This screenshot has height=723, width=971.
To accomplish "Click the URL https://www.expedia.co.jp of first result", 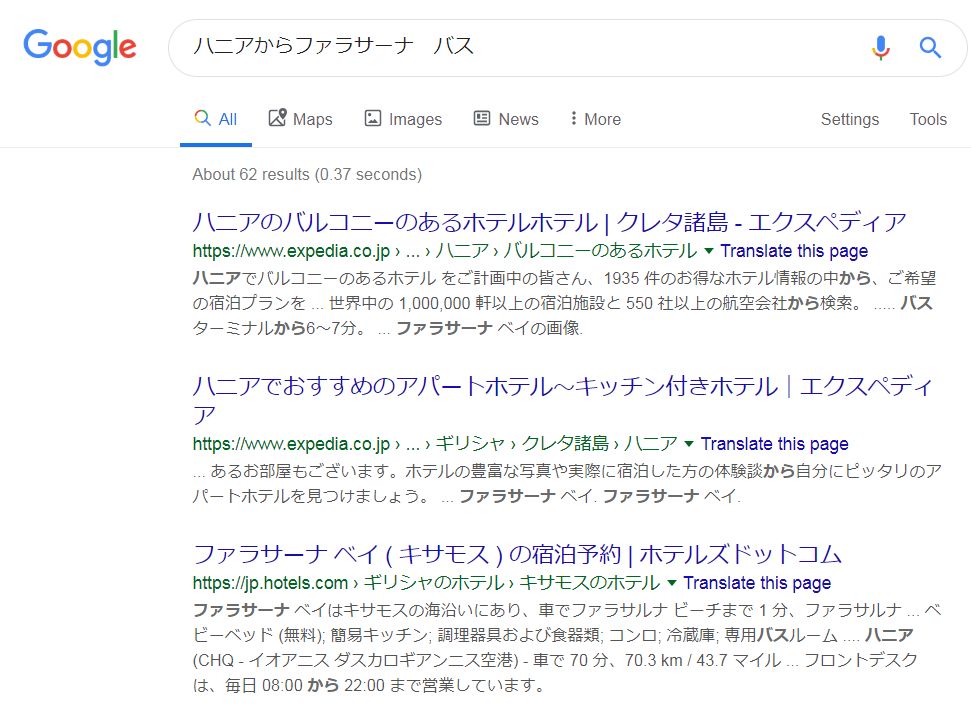I will click(x=291, y=251).
